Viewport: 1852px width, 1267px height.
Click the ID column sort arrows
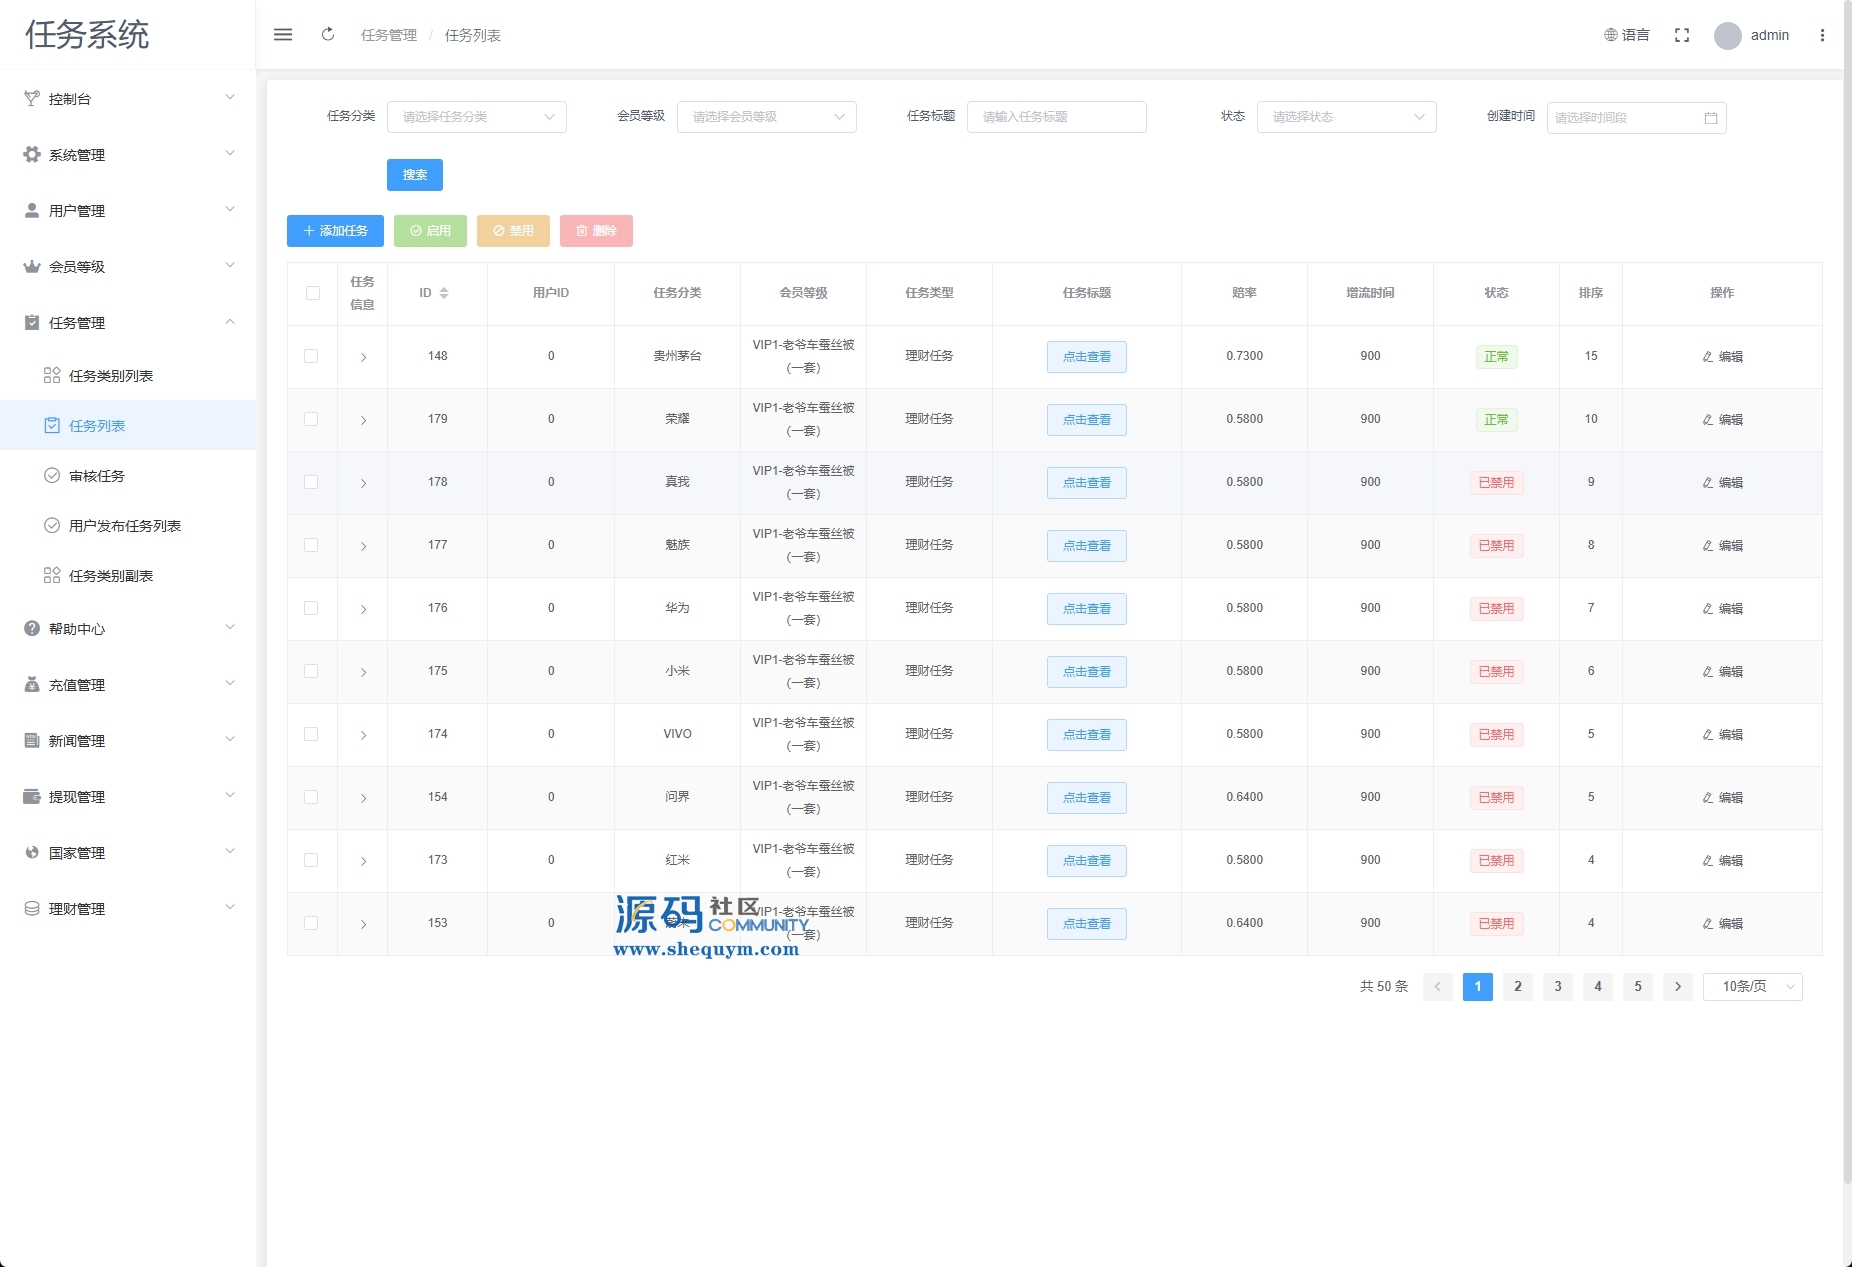(x=444, y=293)
